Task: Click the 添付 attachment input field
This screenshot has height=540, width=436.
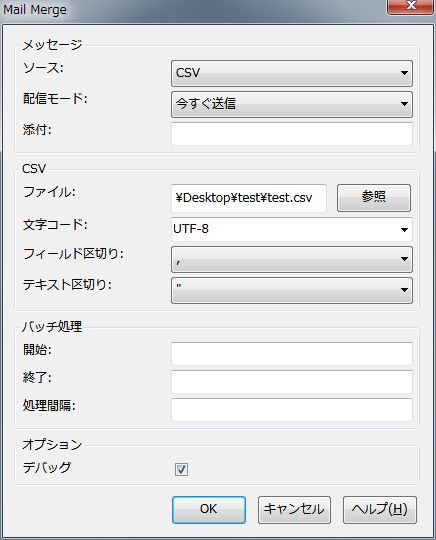Action: (x=291, y=134)
